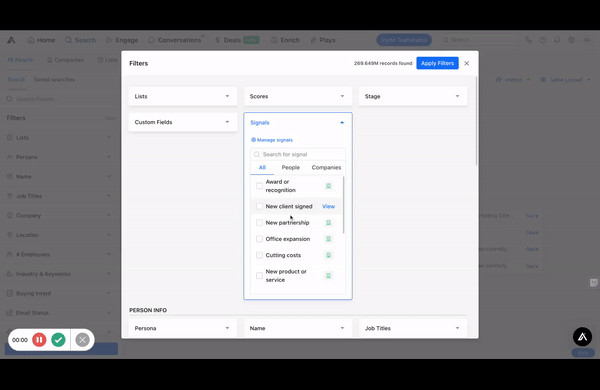Close the Filters dialog
Viewport: 600px width, 390px height.
(466, 63)
